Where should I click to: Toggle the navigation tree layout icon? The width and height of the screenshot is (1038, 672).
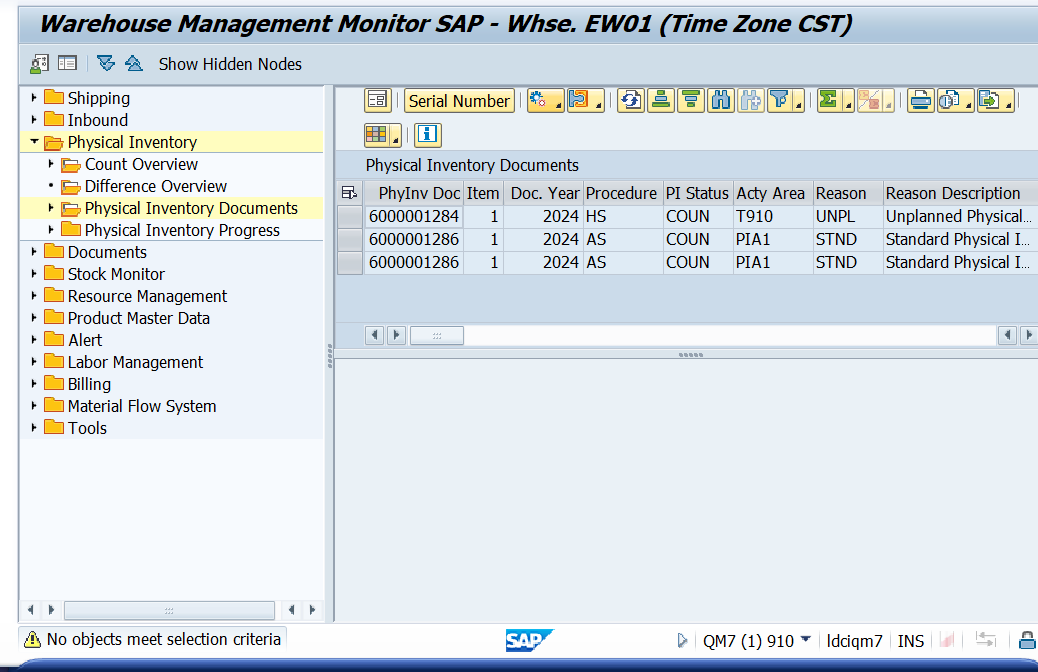pos(68,64)
